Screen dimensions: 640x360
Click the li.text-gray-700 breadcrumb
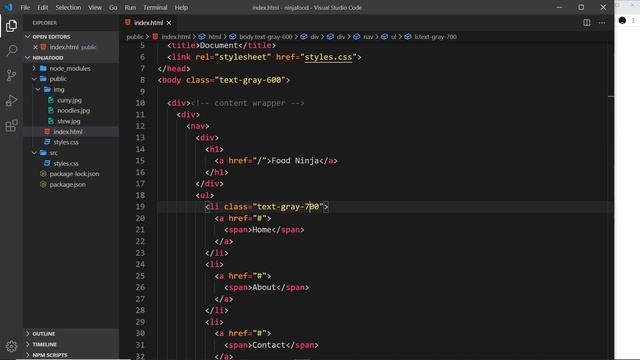pyautogui.click(x=435, y=37)
